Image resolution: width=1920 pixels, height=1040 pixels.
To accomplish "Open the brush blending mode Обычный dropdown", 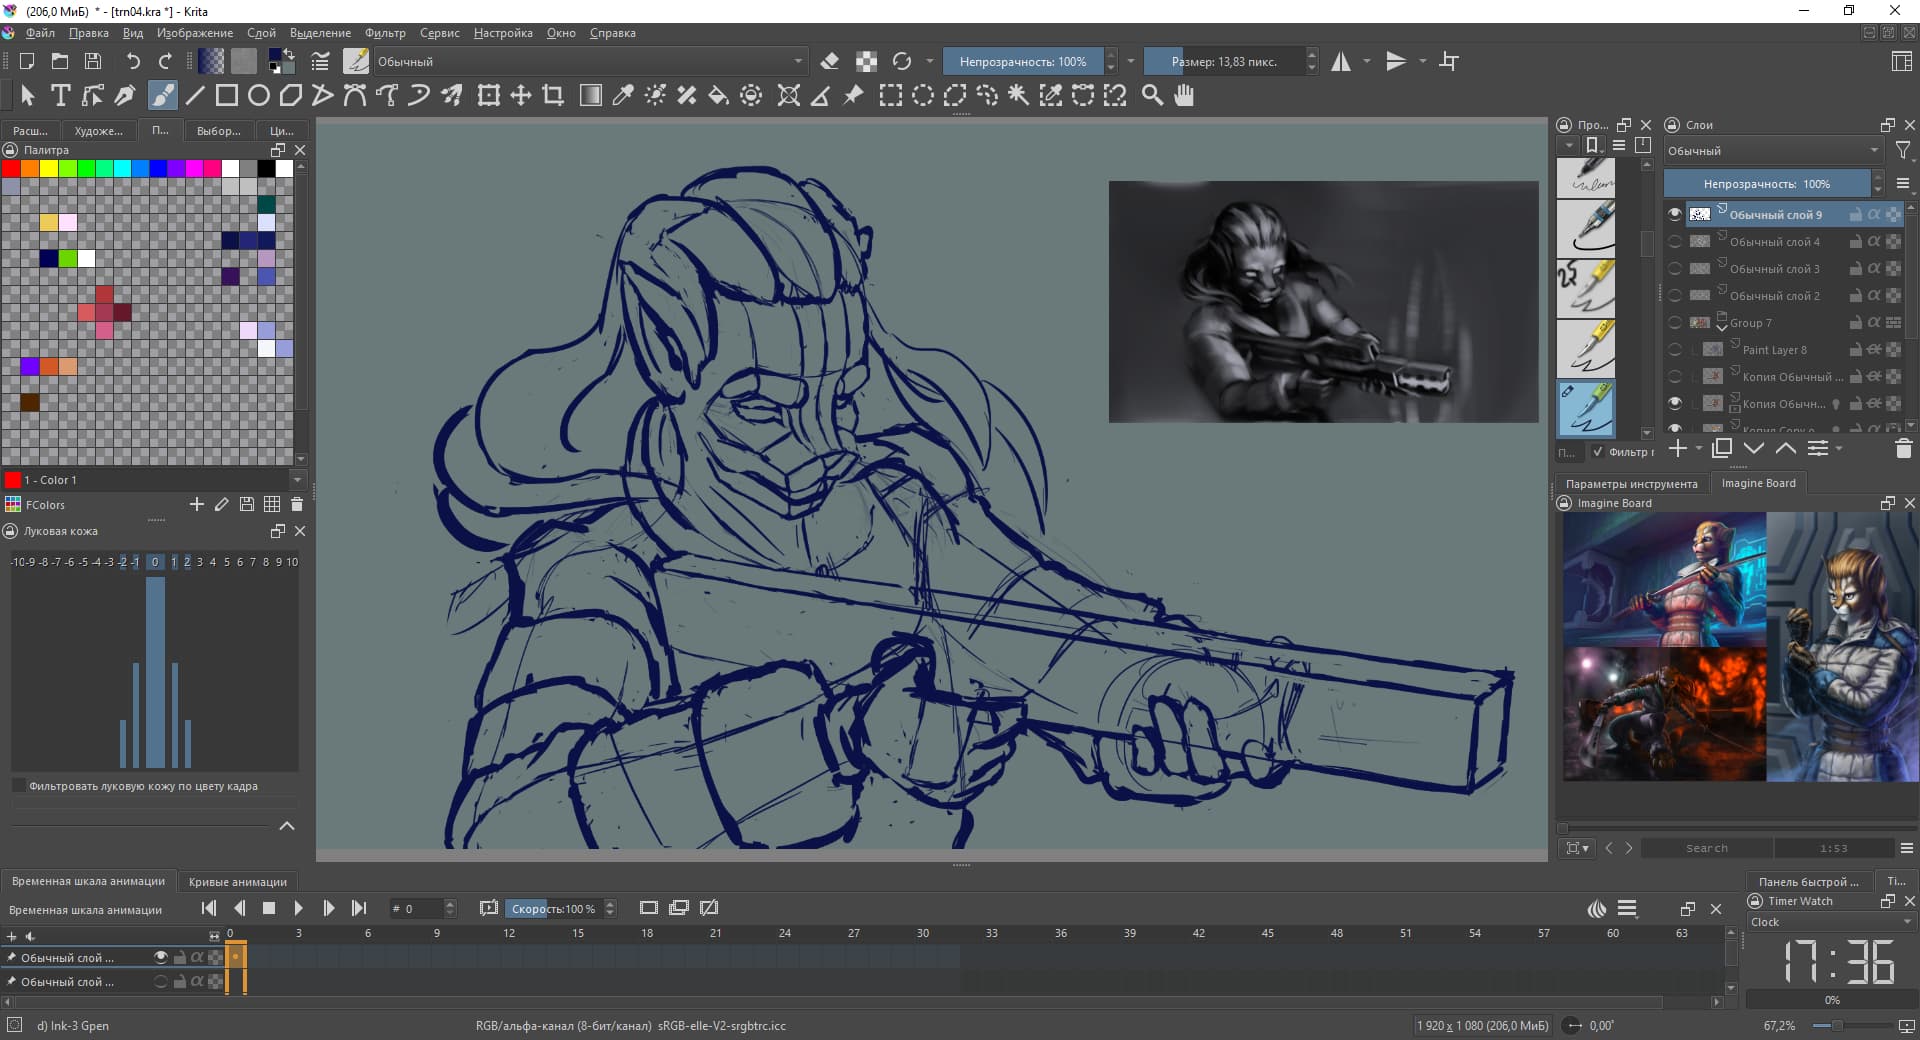I will (590, 61).
